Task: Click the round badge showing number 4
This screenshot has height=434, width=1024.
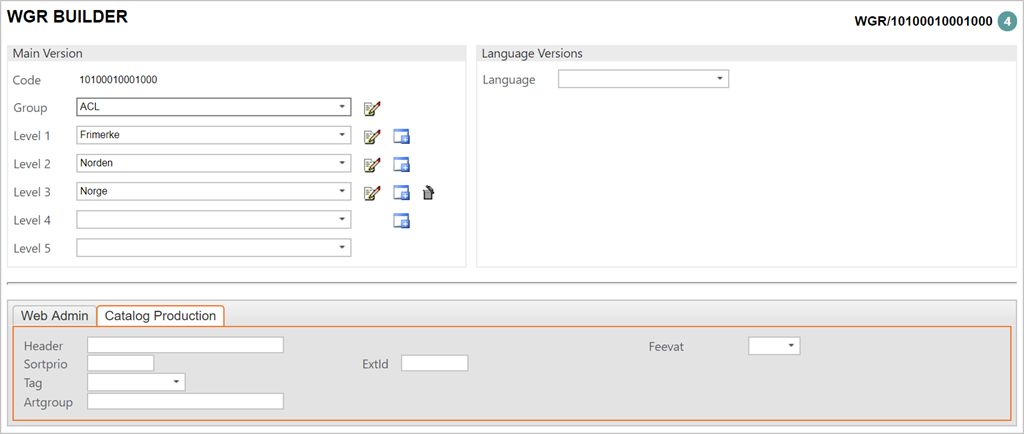Action: tap(1007, 21)
